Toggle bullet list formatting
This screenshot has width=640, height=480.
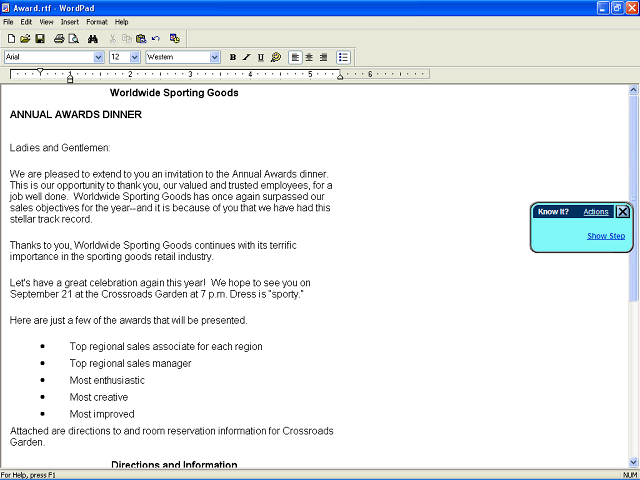(343, 57)
